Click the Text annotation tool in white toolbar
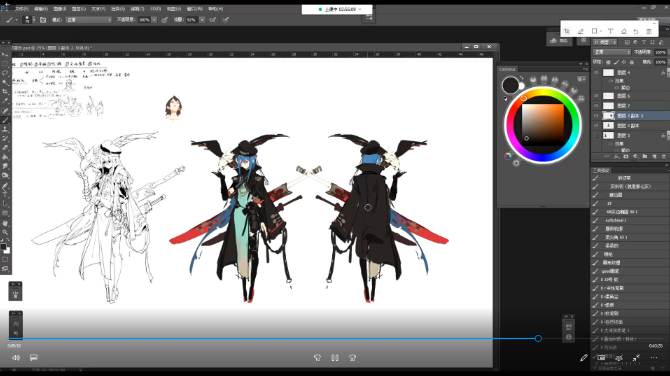The image size is (670, 376). click(610, 31)
